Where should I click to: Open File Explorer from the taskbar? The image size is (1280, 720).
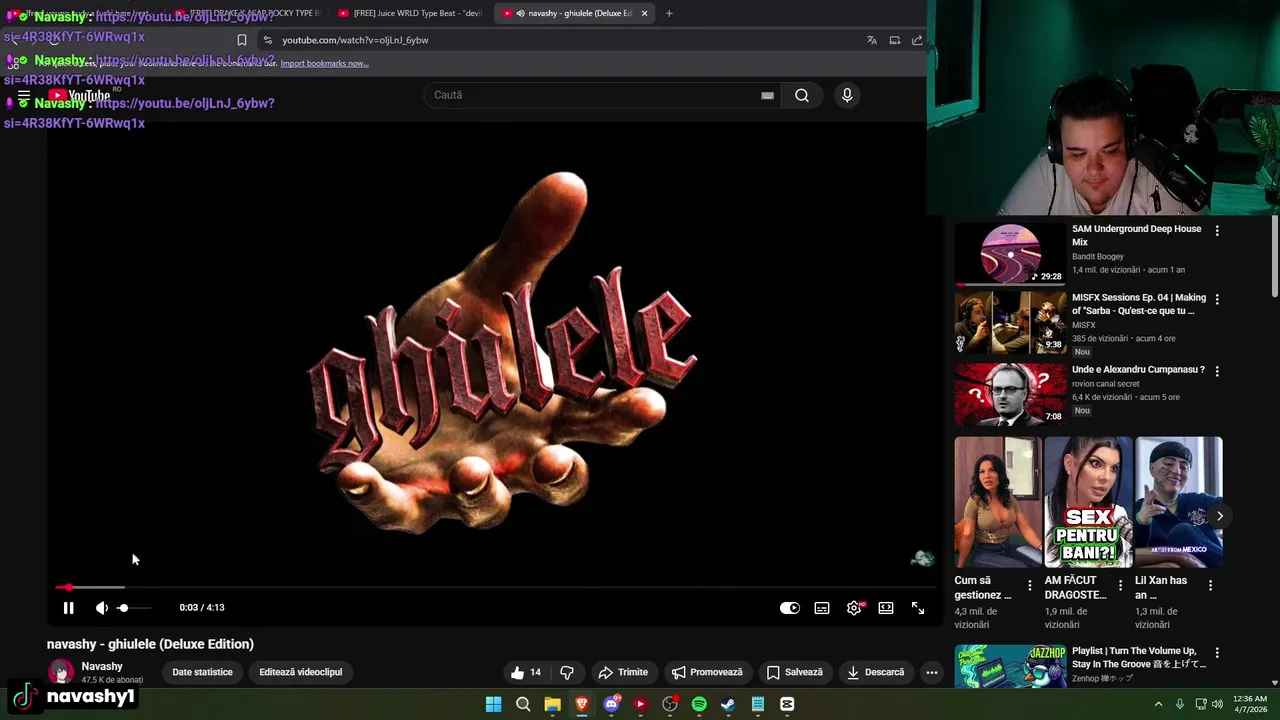(x=552, y=704)
